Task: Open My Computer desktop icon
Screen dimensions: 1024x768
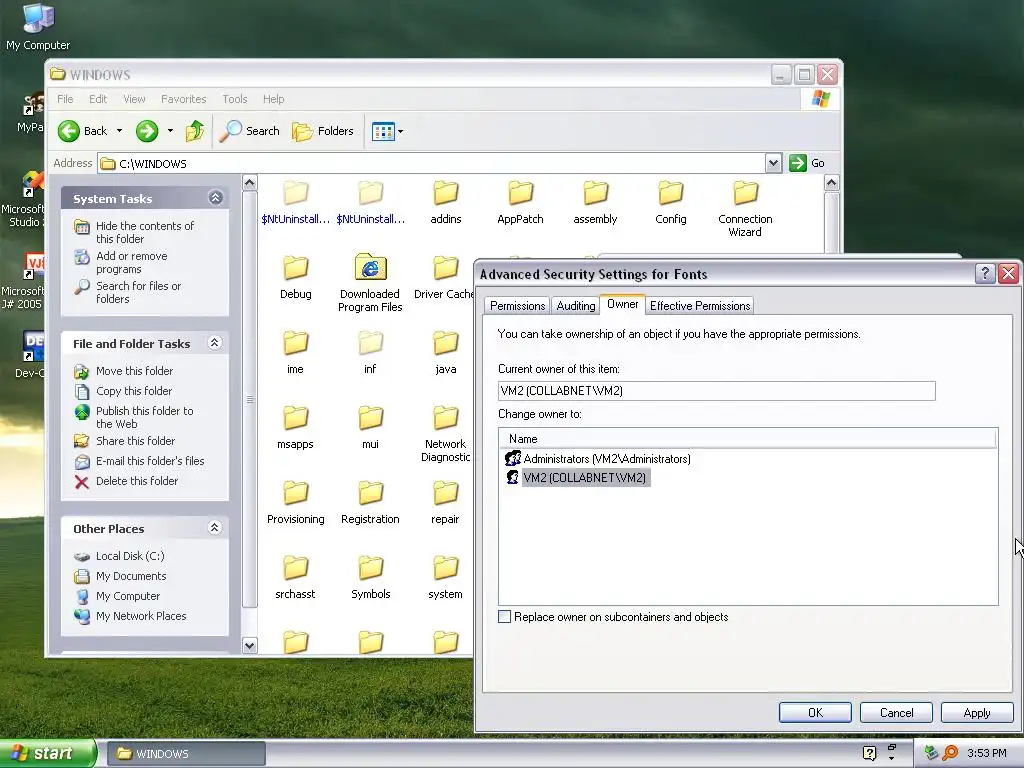Action: pos(38,26)
